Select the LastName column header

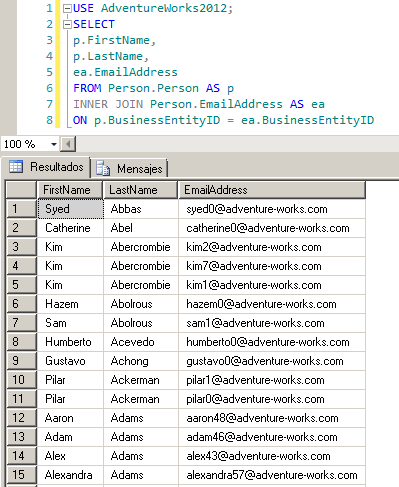pos(140,190)
